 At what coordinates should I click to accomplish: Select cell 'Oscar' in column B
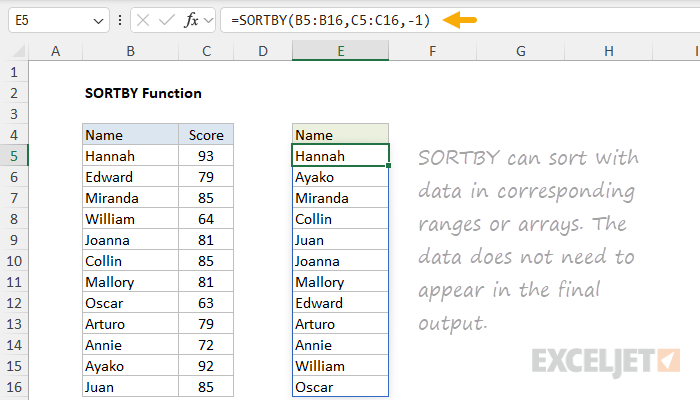[130, 303]
